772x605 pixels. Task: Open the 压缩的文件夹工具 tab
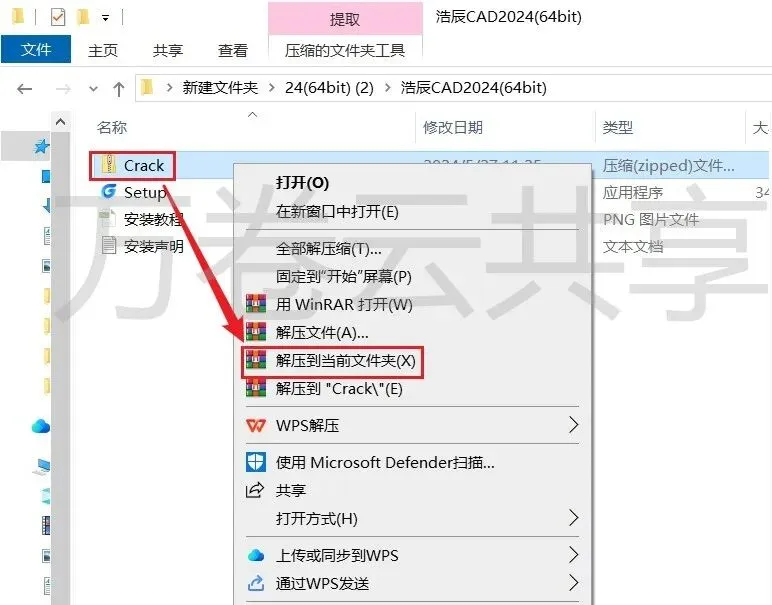click(x=345, y=50)
